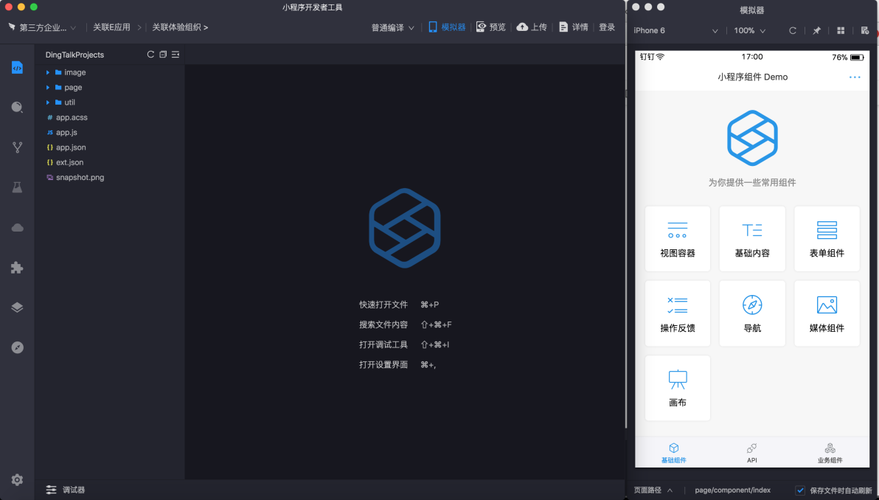Open the three-dot menu of the mini program

coord(855,77)
